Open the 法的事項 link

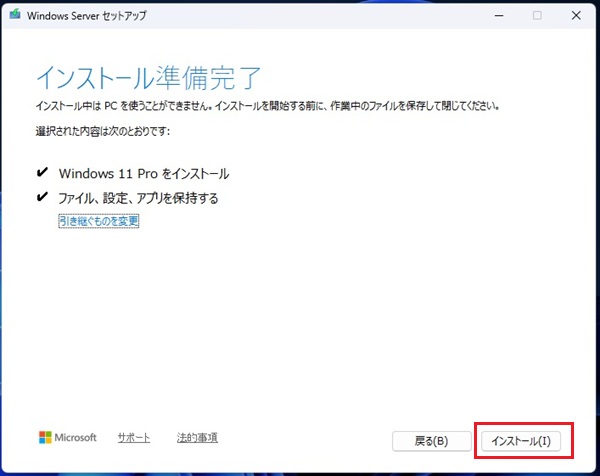coord(197,438)
